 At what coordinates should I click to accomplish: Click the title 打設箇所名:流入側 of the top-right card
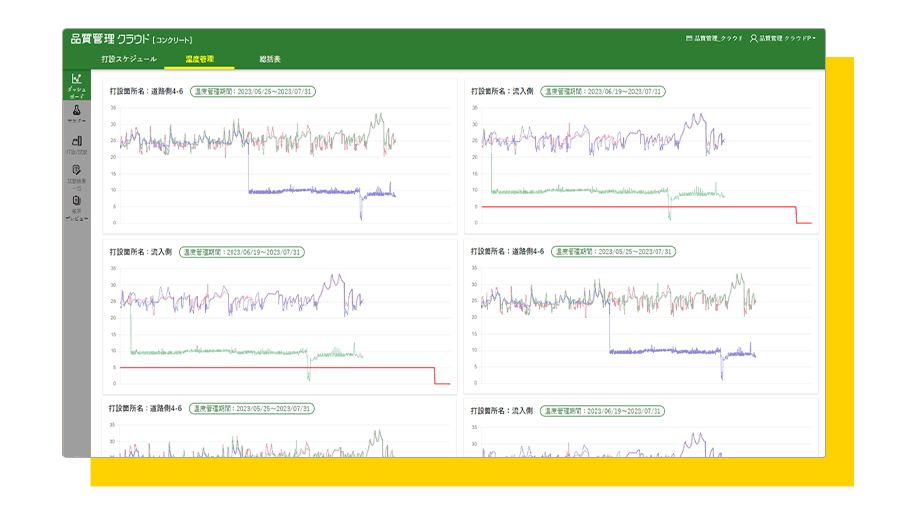point(502,92)
